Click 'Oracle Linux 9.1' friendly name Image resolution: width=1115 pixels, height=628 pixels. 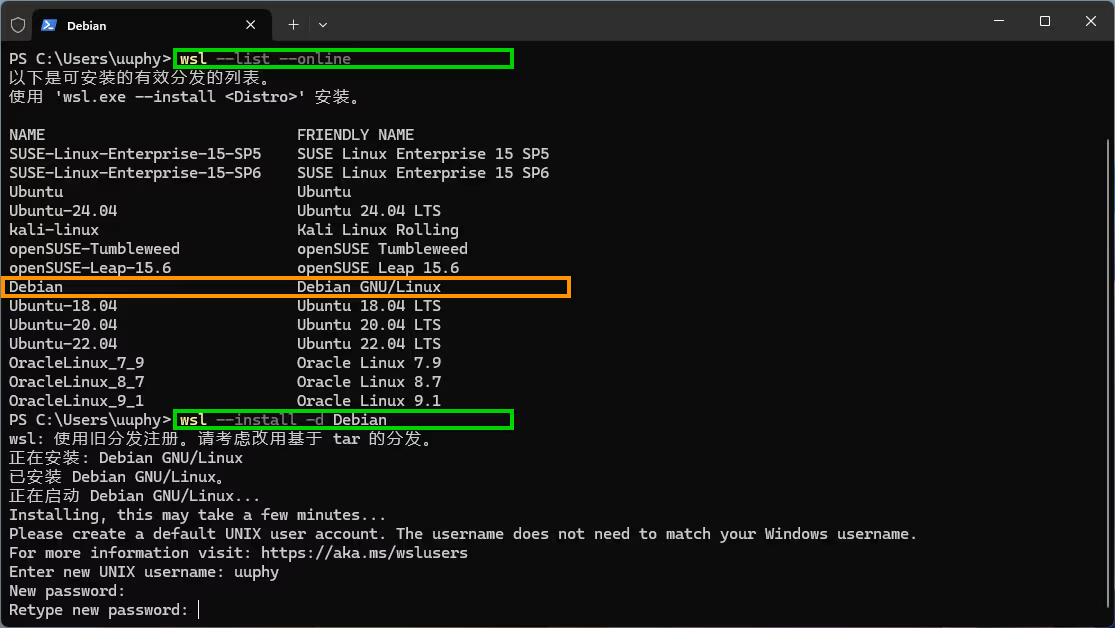(369, 400)
